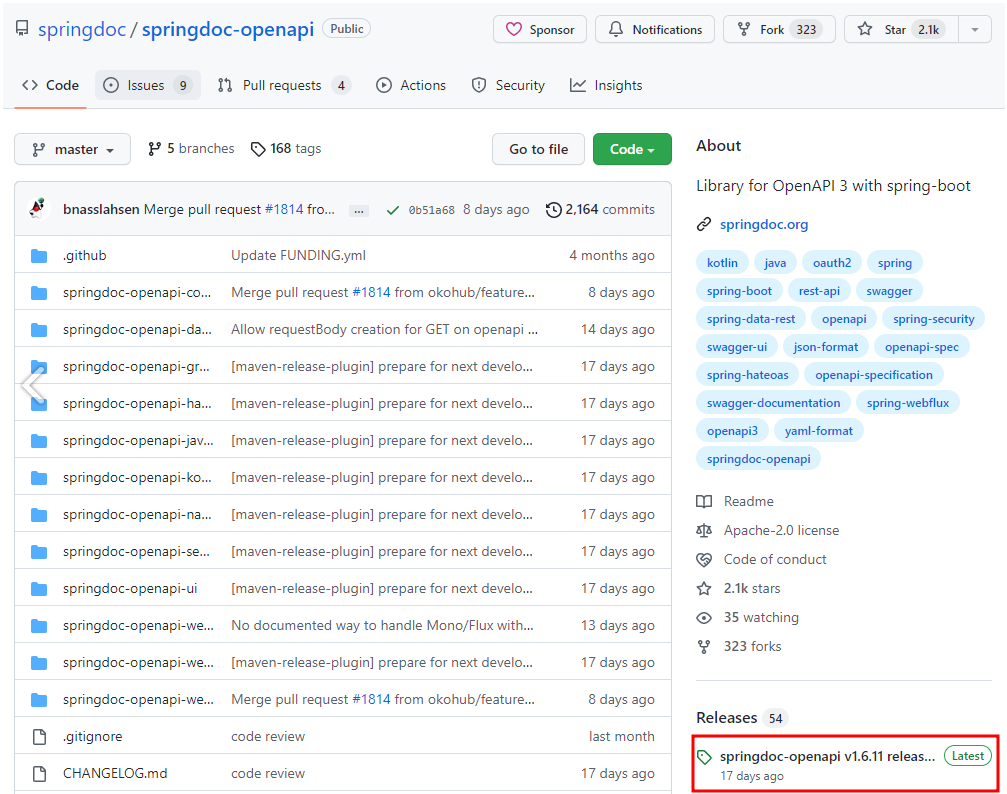Viewport: 1007px width, 794px height.
Task: Select the kotlin topic tag
Action: click(722, 263)
